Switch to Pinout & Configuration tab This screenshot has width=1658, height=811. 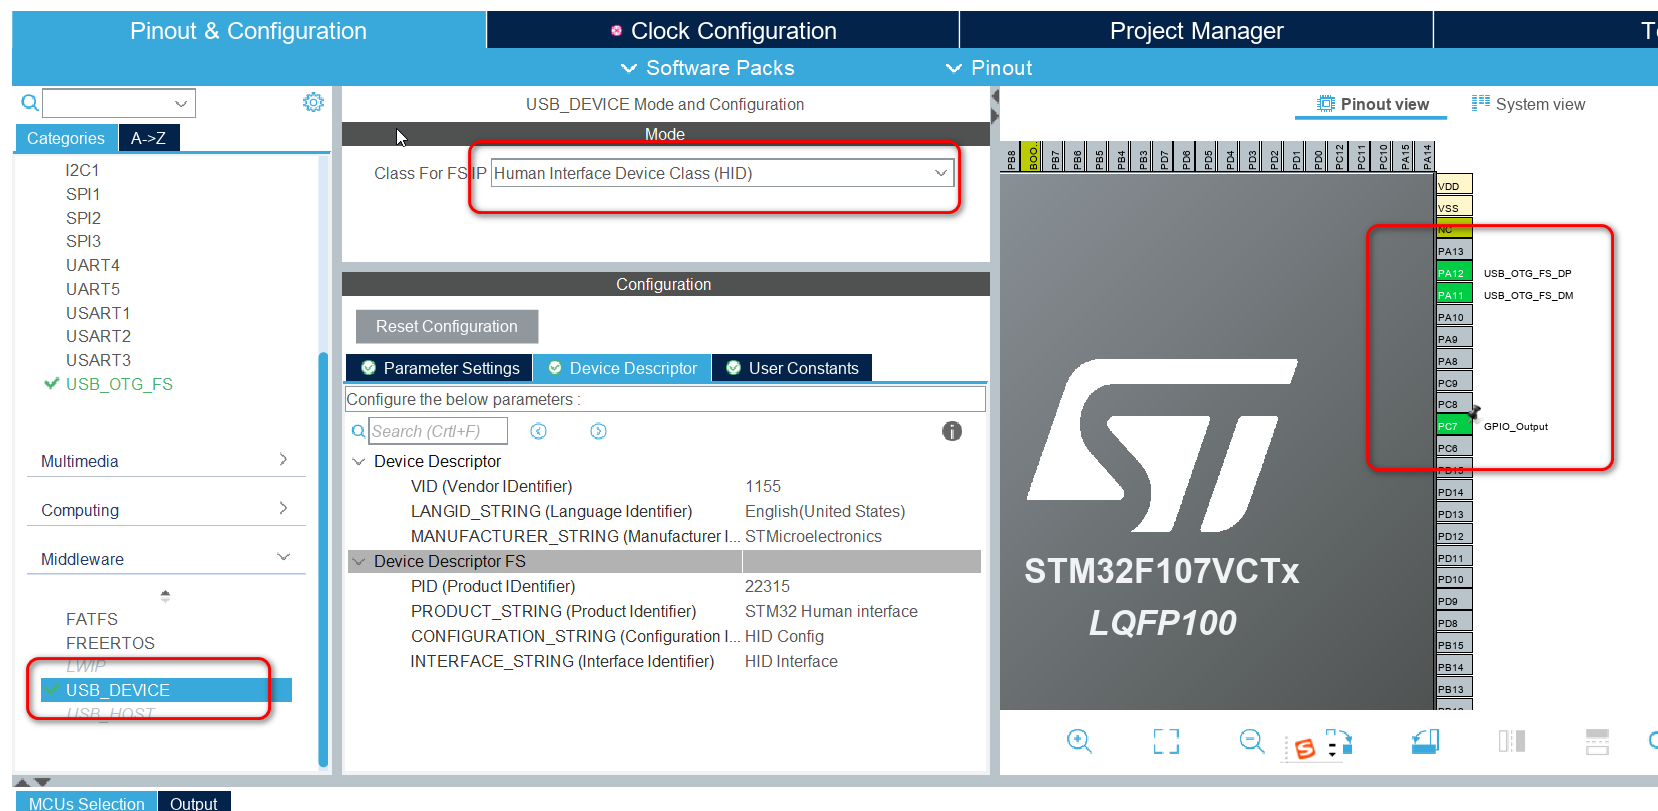click(248, 31)
